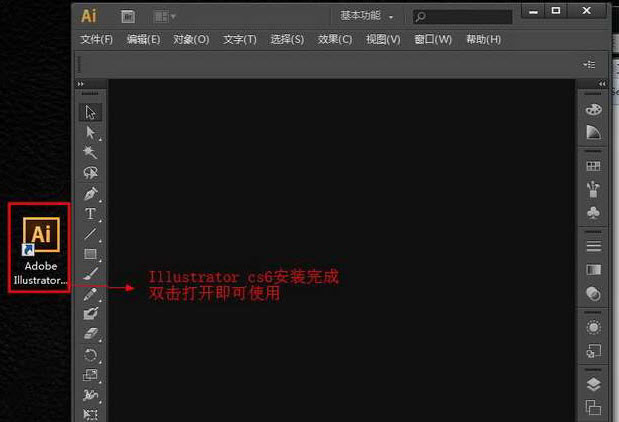Expand the right panel dock arrows
The width and height of the screenshot is (619, 422).
[602, 84]
